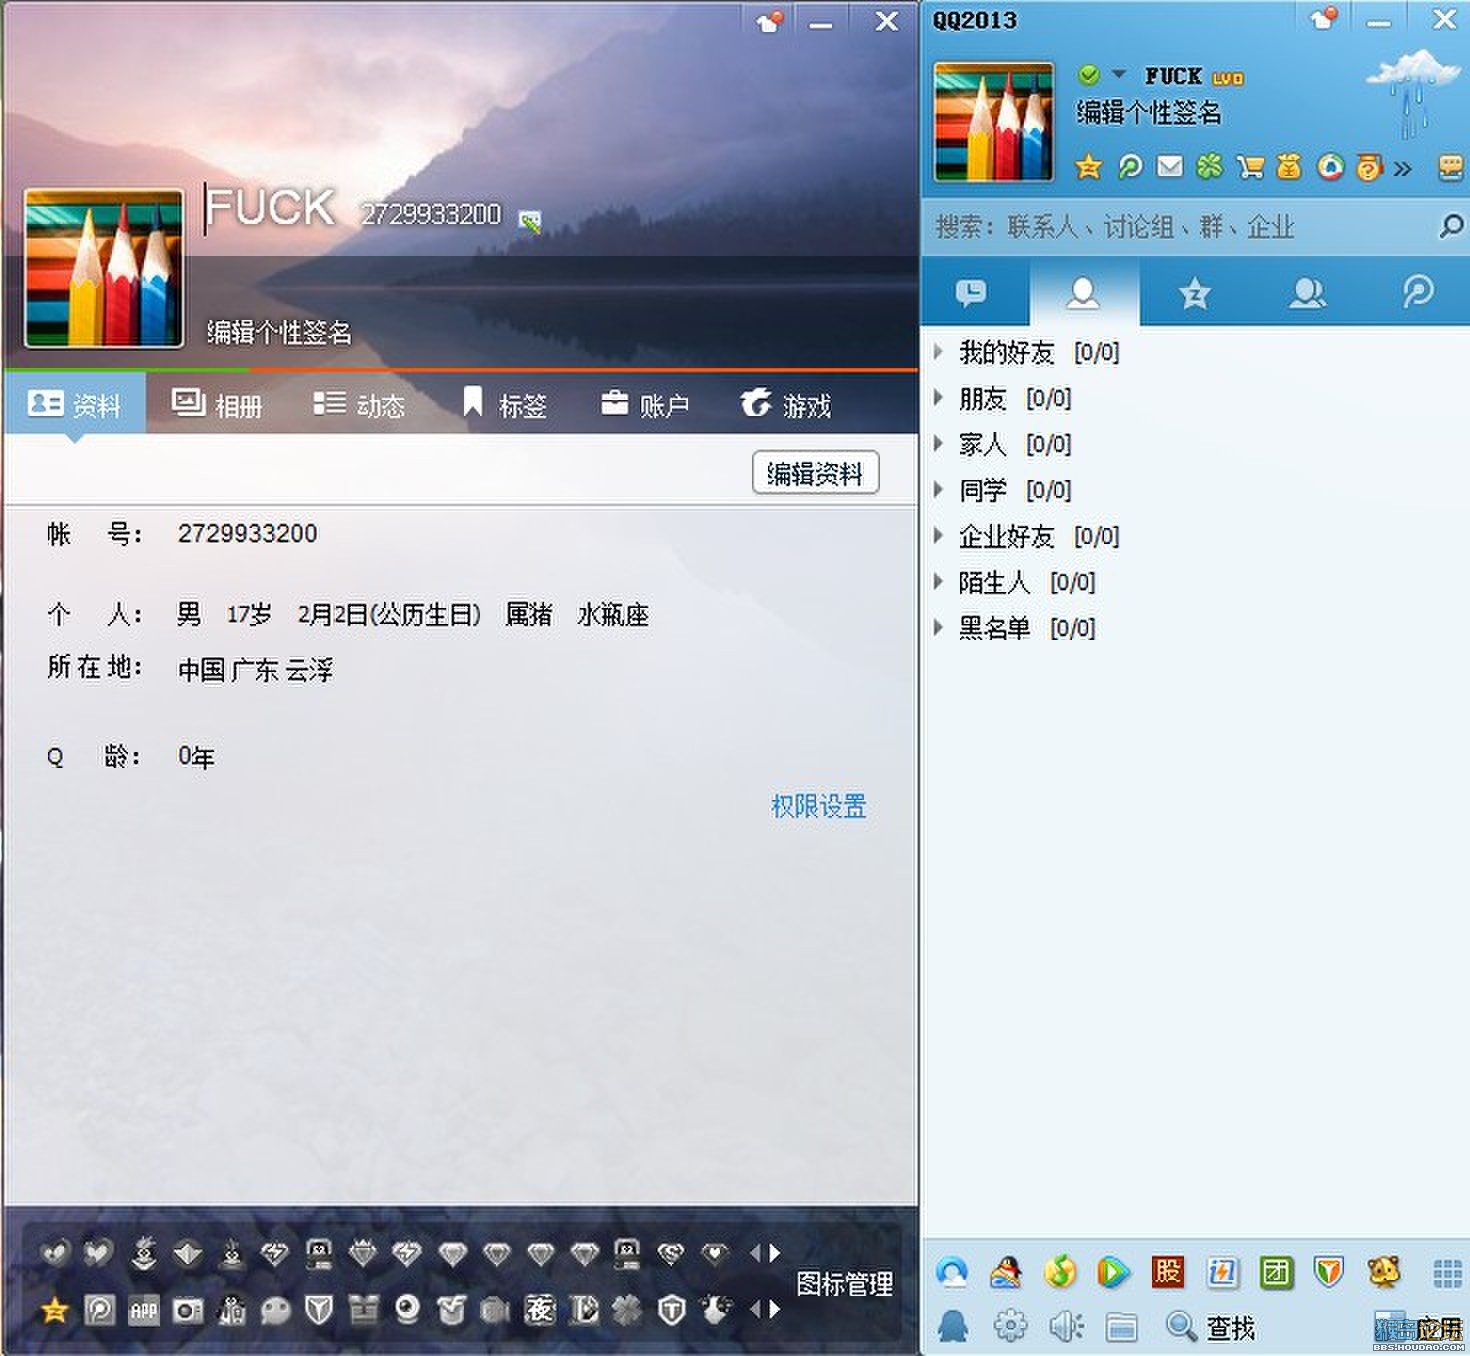Open red 股 stock app icon
Image resolution: width=1470 pixels, height=1356 pixels.
[1167, 1272]
